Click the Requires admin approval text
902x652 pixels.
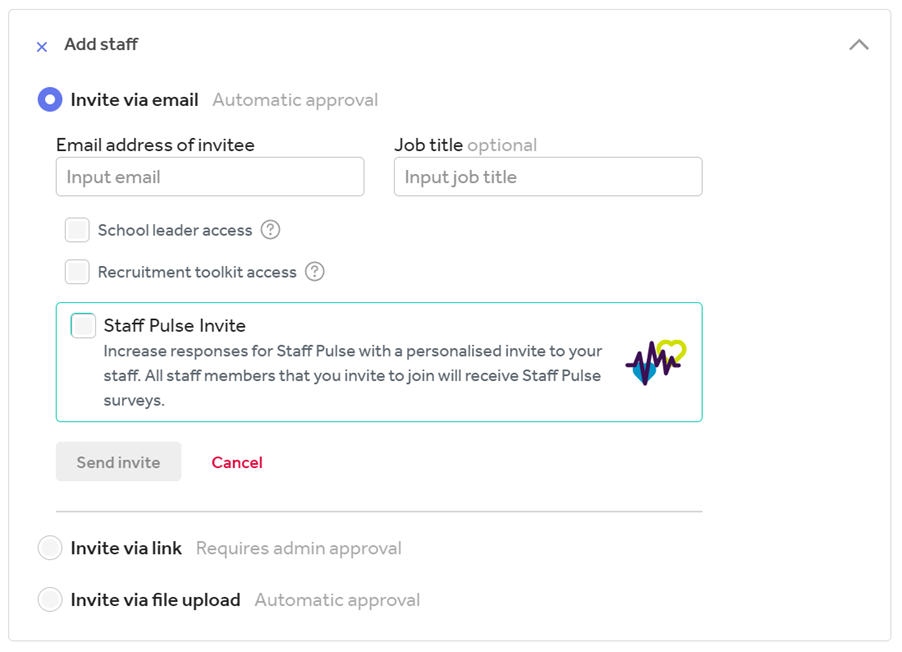[297, 548]
